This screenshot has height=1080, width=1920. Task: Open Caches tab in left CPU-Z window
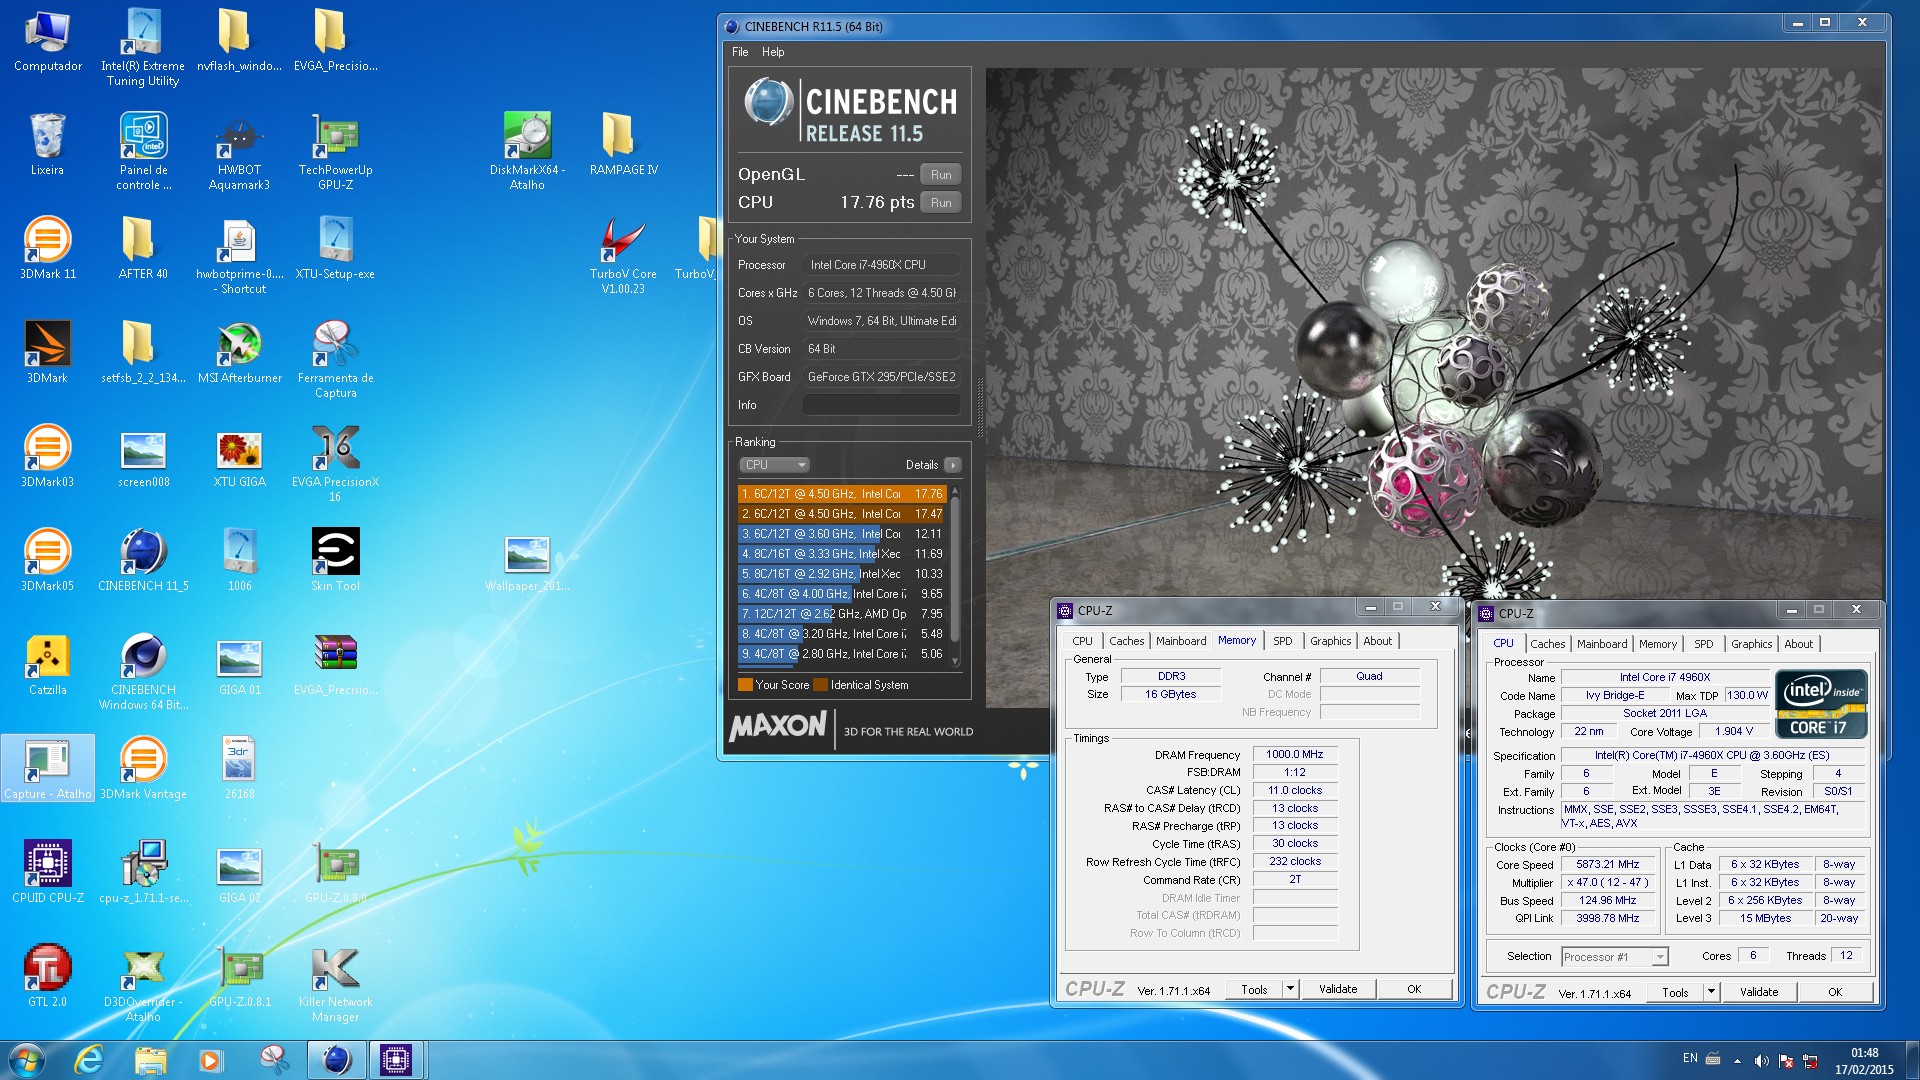(1127, 641)
